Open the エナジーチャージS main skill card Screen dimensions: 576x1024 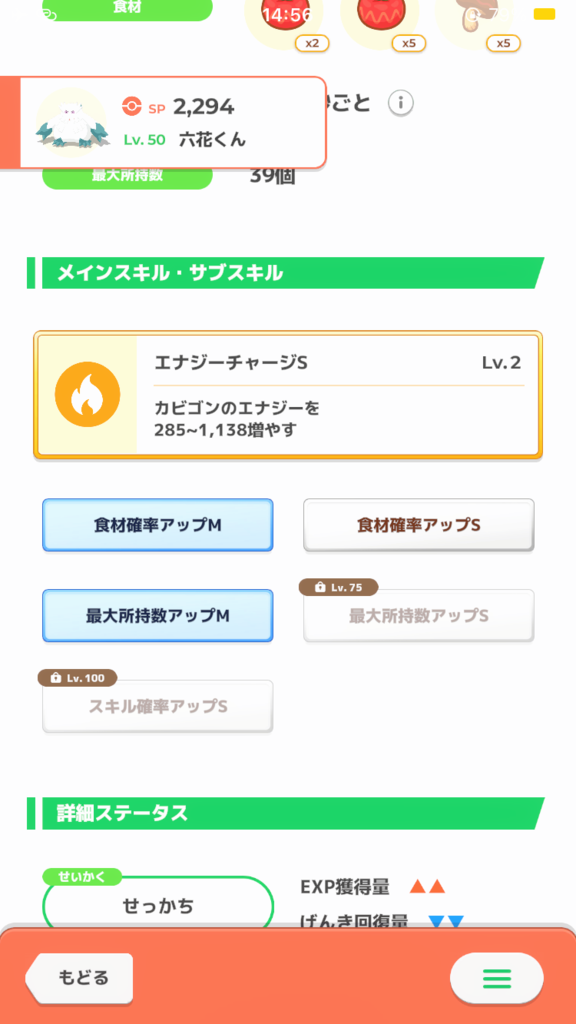click(x=288, y=394)
